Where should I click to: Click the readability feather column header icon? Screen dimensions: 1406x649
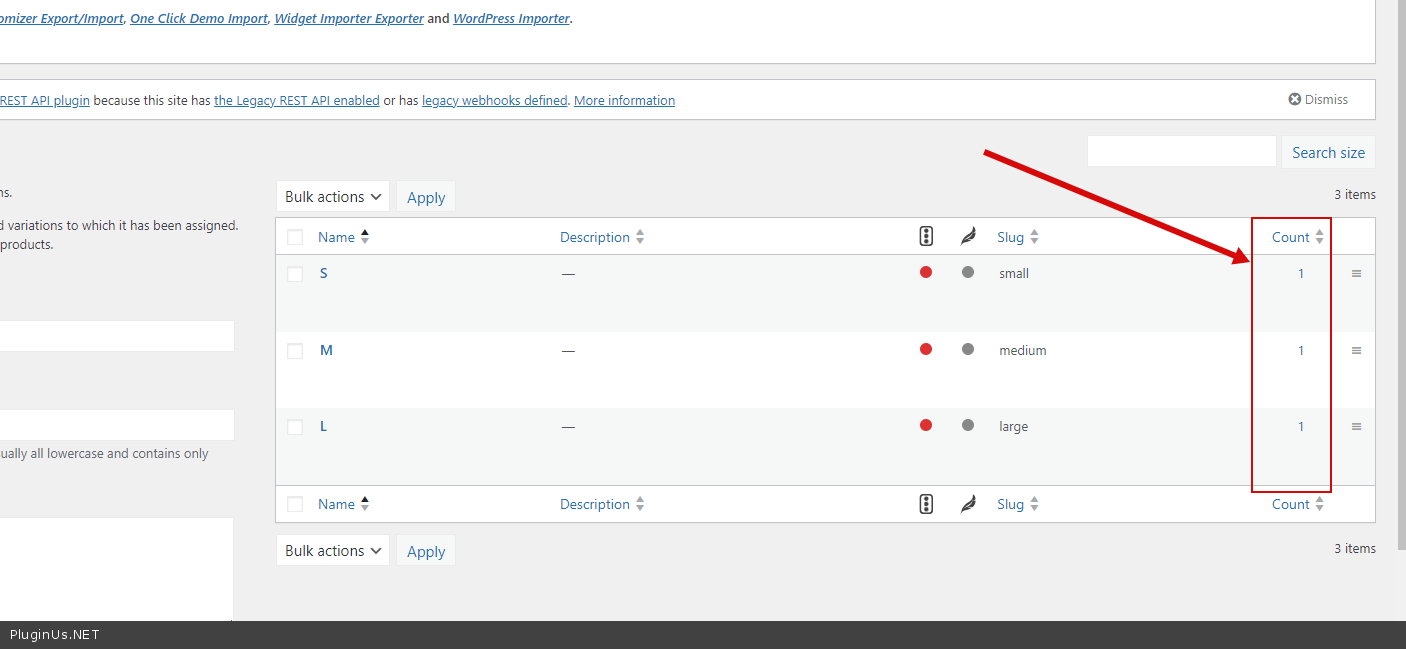coord(967,237)
